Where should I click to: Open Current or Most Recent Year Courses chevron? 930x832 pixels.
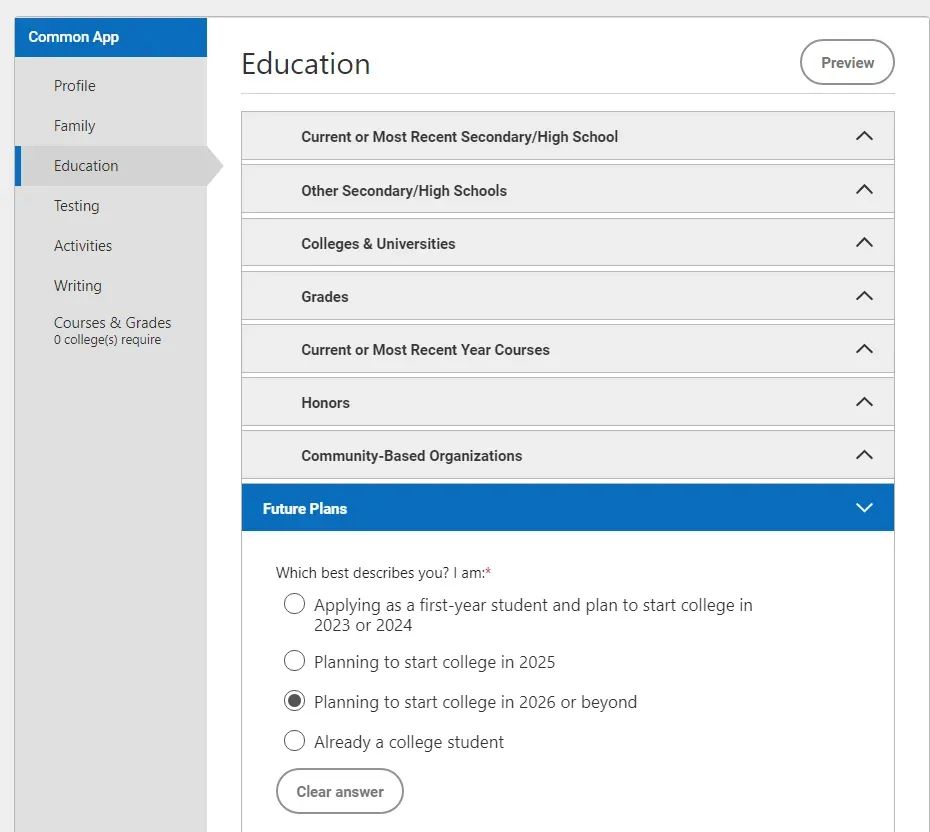[x=864, y=349]
